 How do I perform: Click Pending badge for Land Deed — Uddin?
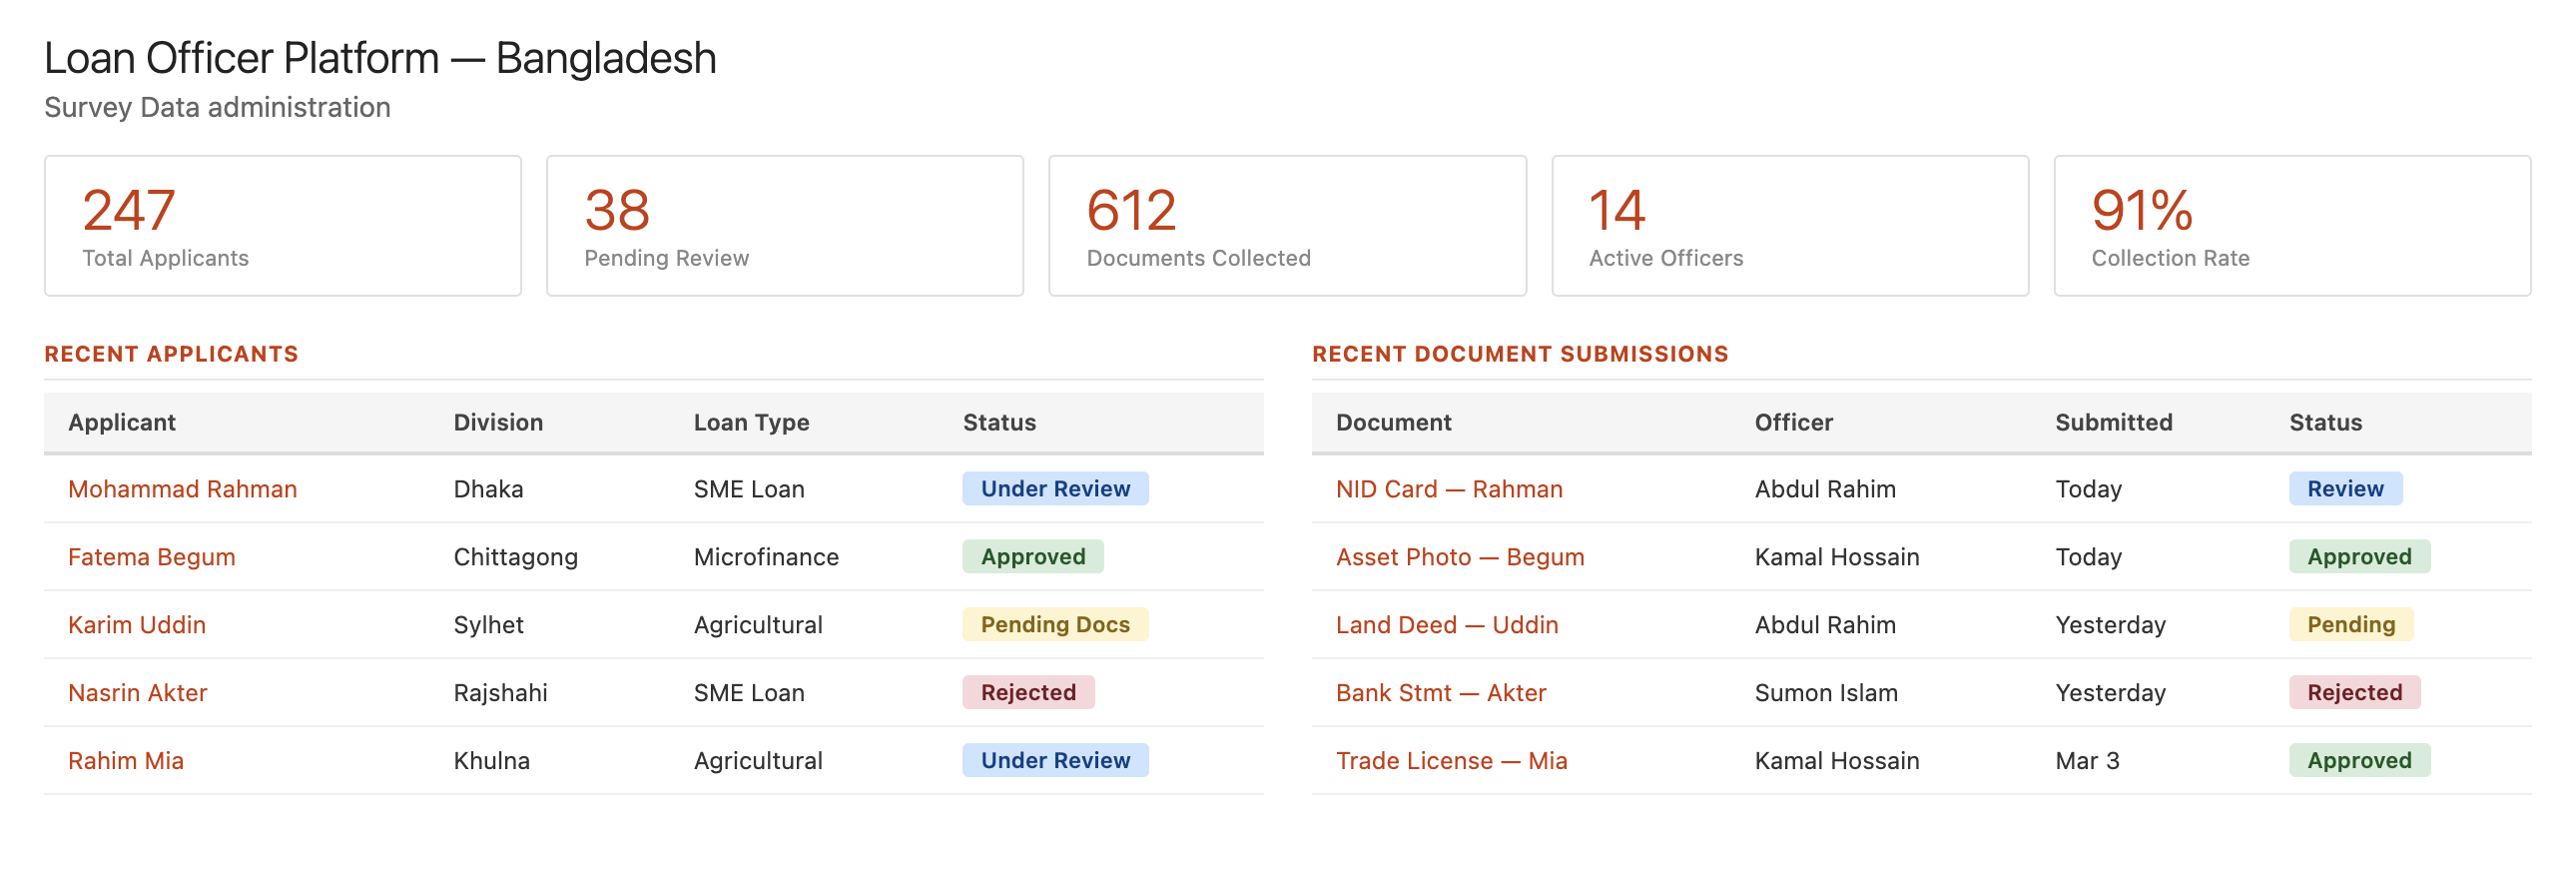2351,625
